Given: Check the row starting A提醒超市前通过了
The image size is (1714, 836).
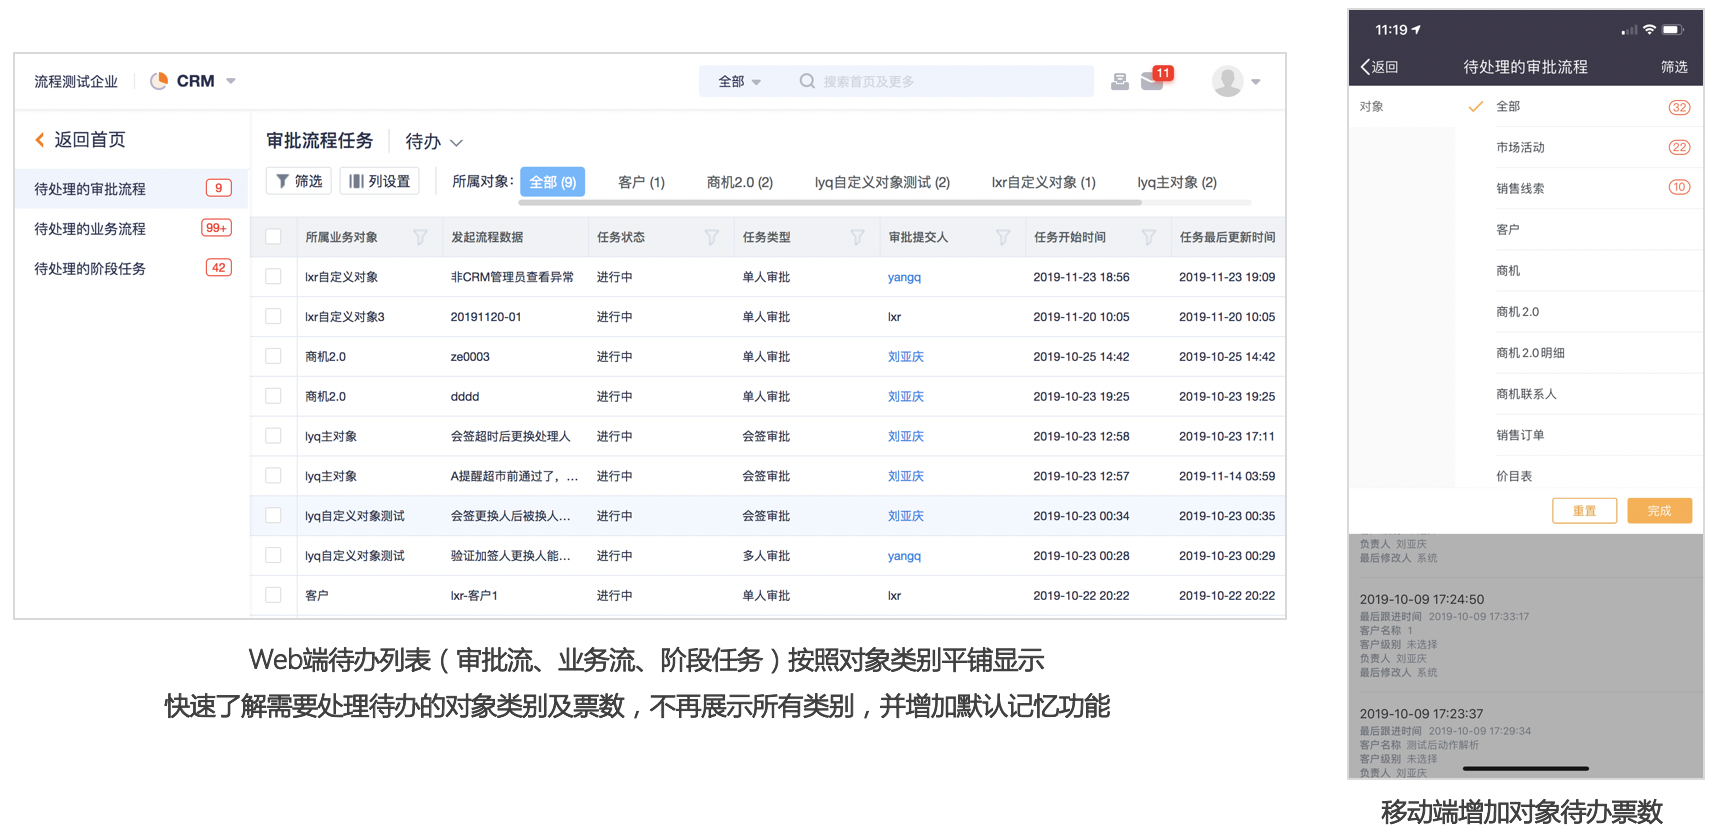Looking at the screenshot, I should tap(273, 476).
